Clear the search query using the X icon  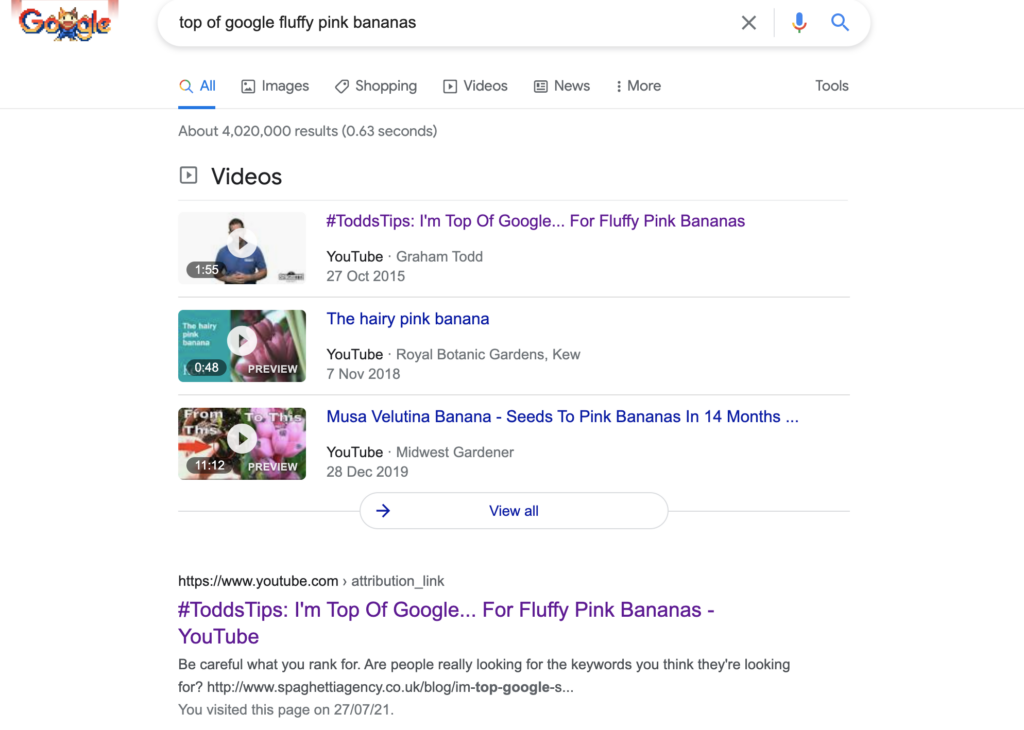tap(749, 22)
